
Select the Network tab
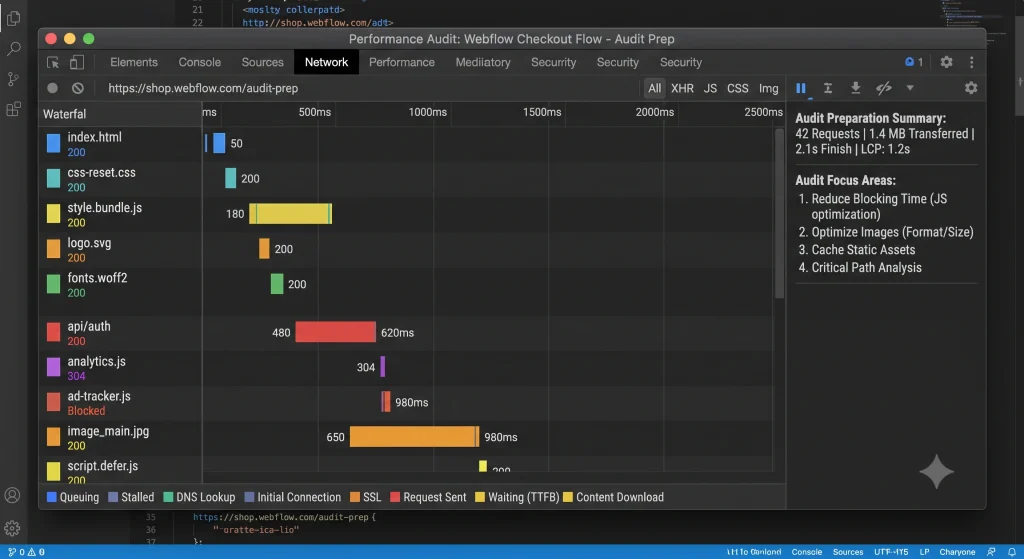[327, 62]
